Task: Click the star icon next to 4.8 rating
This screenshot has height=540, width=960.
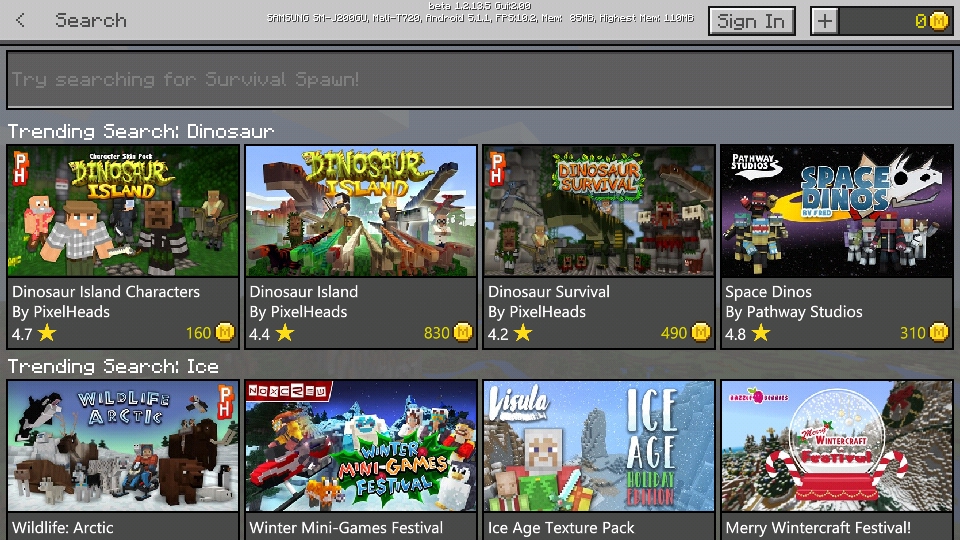Action: (761, 333)
